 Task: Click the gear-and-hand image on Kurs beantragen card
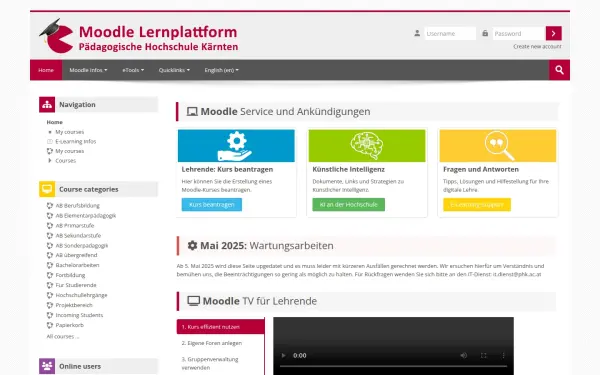[x=236, y=146]
